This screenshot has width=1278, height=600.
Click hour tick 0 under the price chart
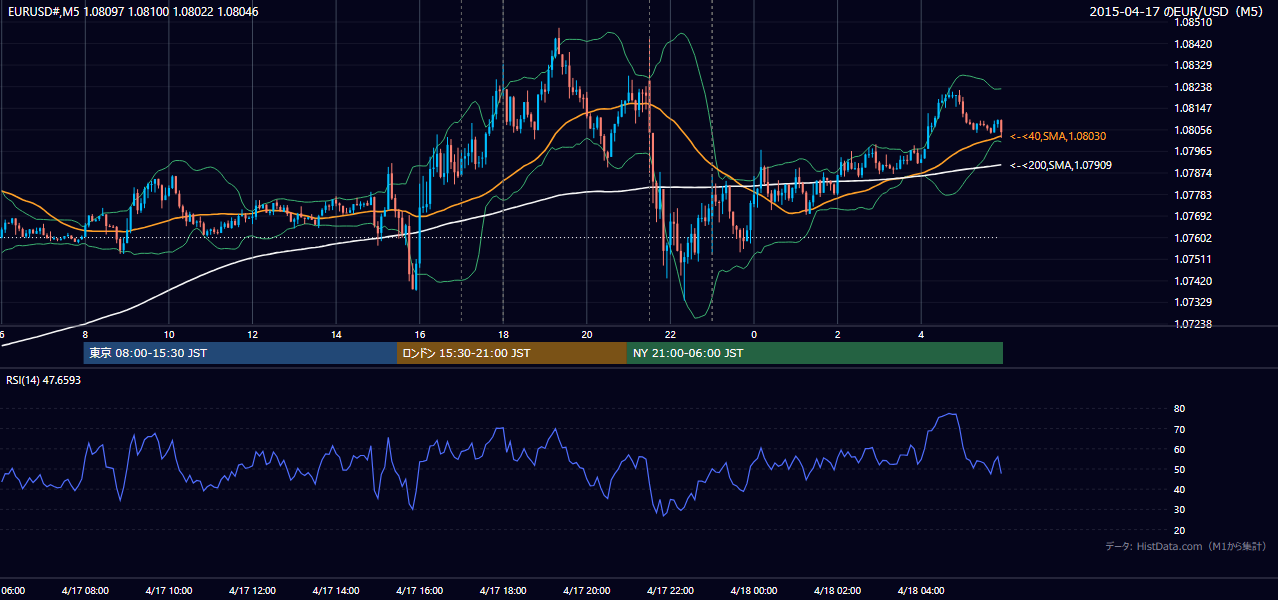pyautogui.click(x=754, y=334)
